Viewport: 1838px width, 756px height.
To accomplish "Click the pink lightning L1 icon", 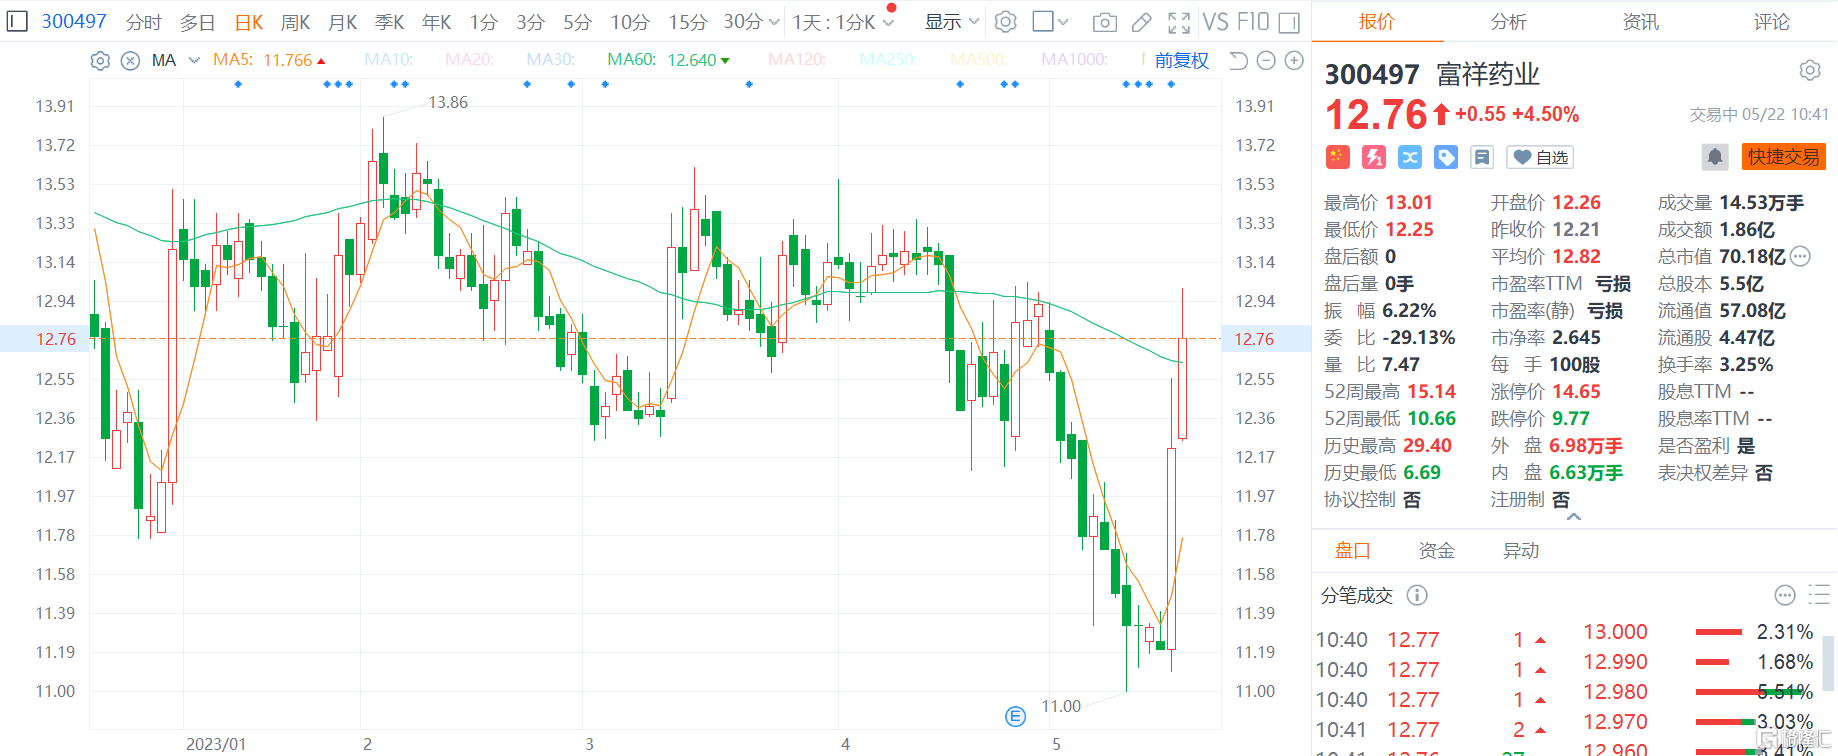I will [x=1374, y=157].
